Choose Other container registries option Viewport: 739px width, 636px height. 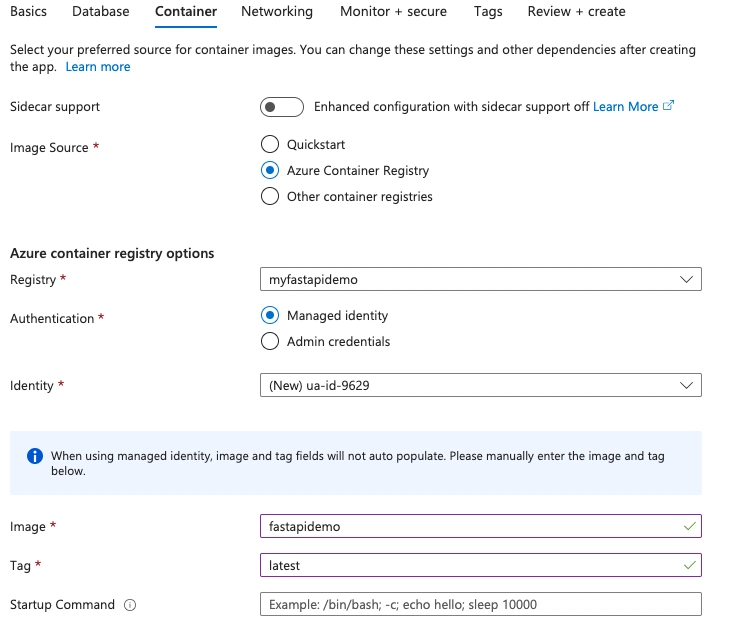click(x=270, y=196)
